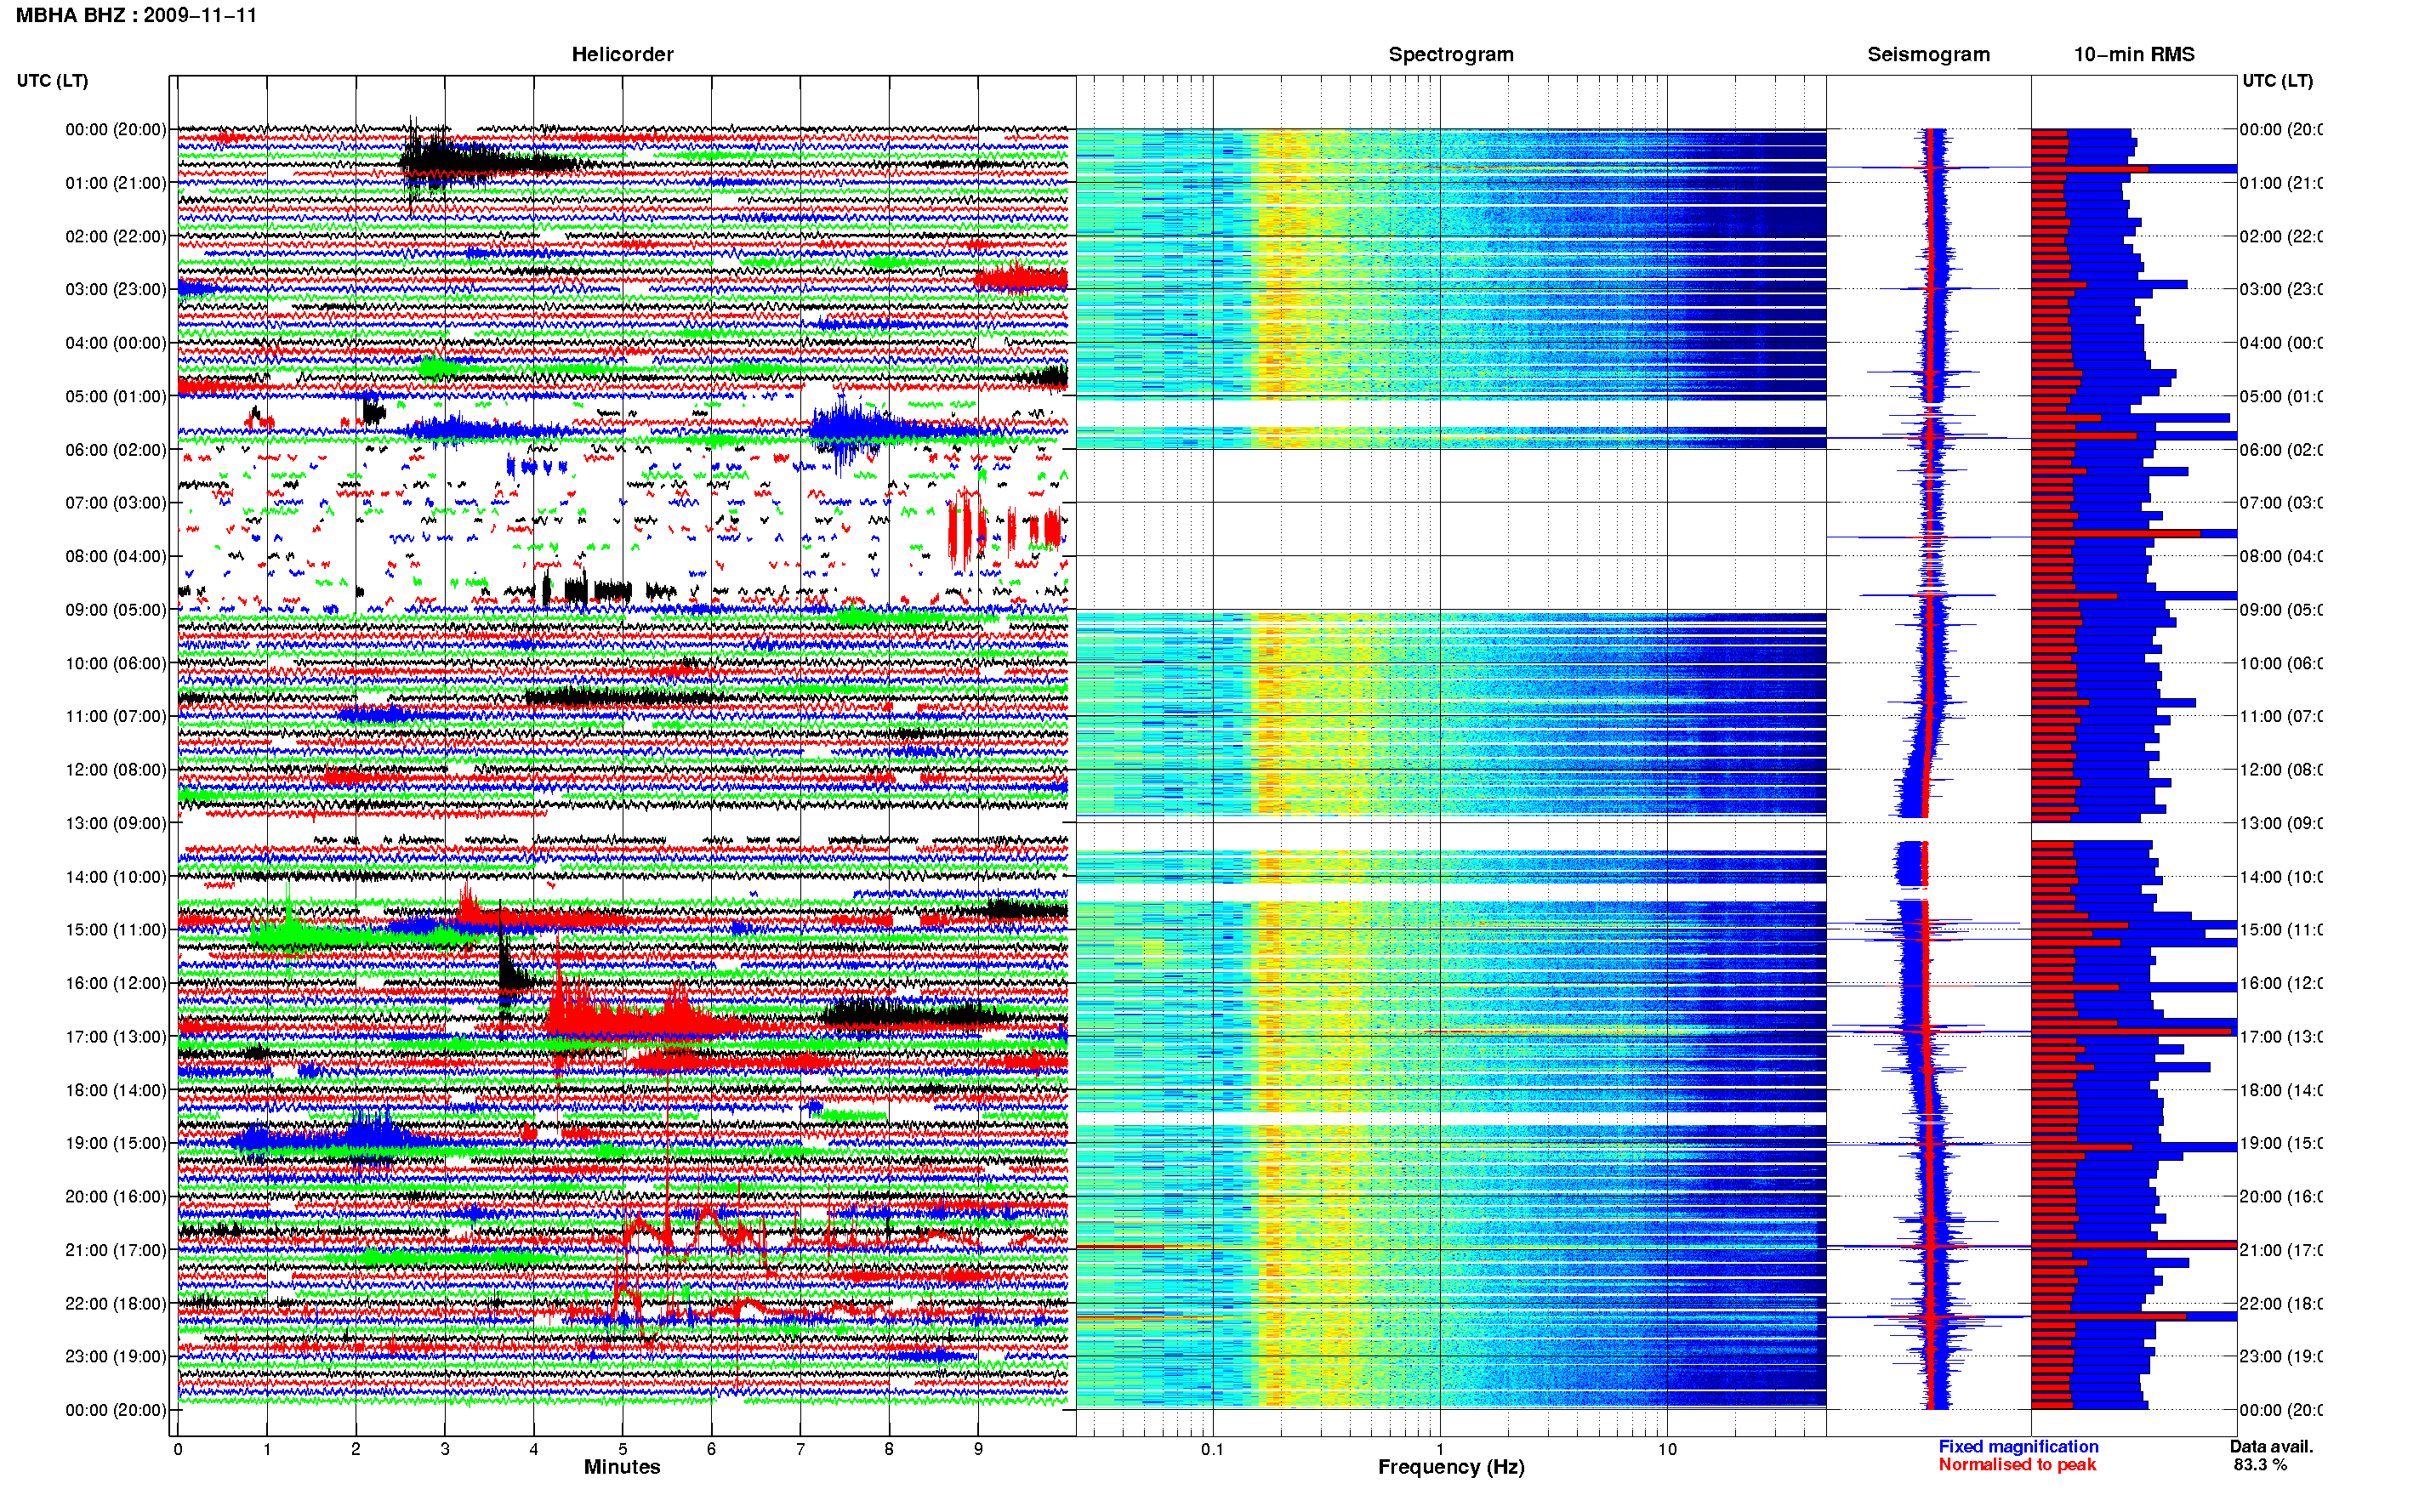Click tick label 3 on the Minutes axis
2419x1512 pixels.
(445, 1449)
